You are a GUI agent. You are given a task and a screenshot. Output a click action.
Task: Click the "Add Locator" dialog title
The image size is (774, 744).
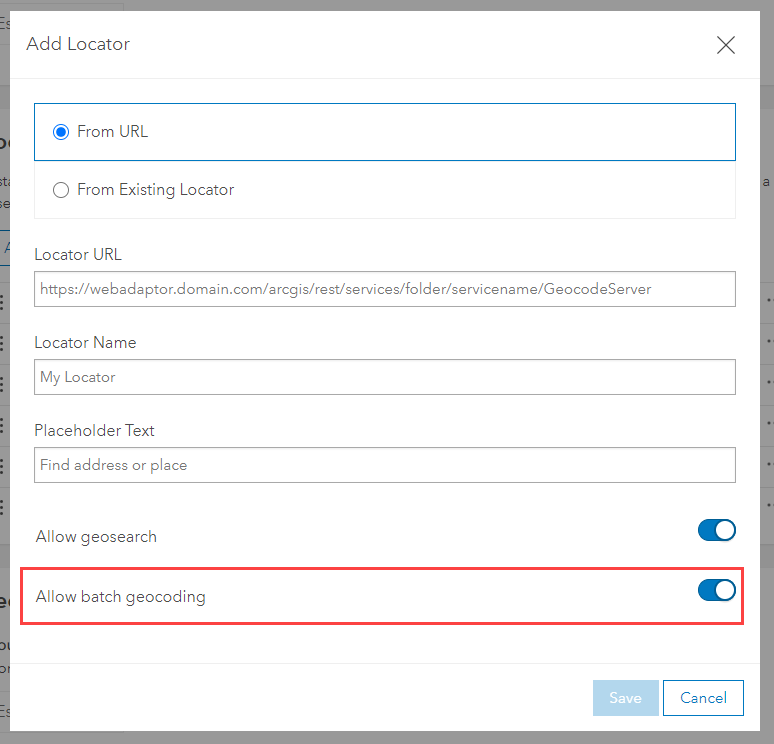[x=78, y=44]
